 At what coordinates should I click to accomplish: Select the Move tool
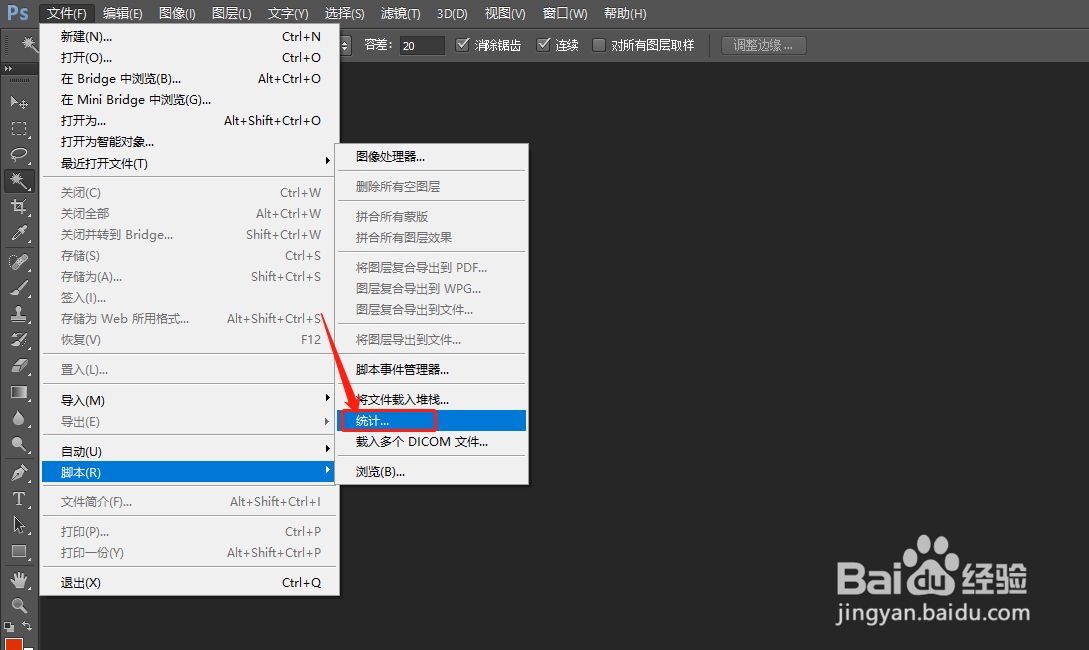click(20, 102)
